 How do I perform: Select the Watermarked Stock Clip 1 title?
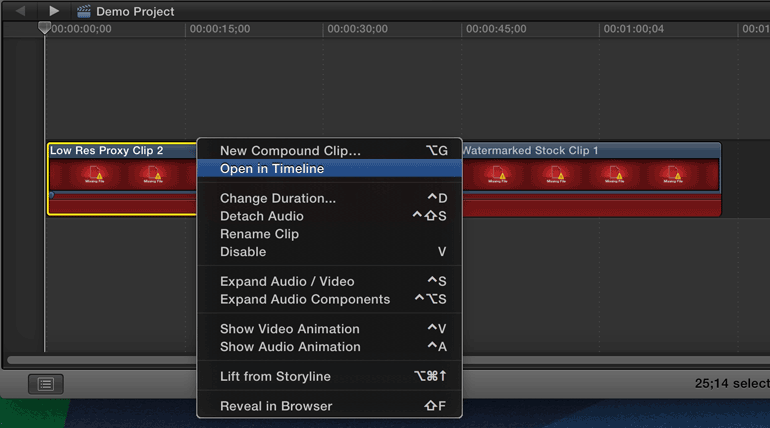pos(530,151)
